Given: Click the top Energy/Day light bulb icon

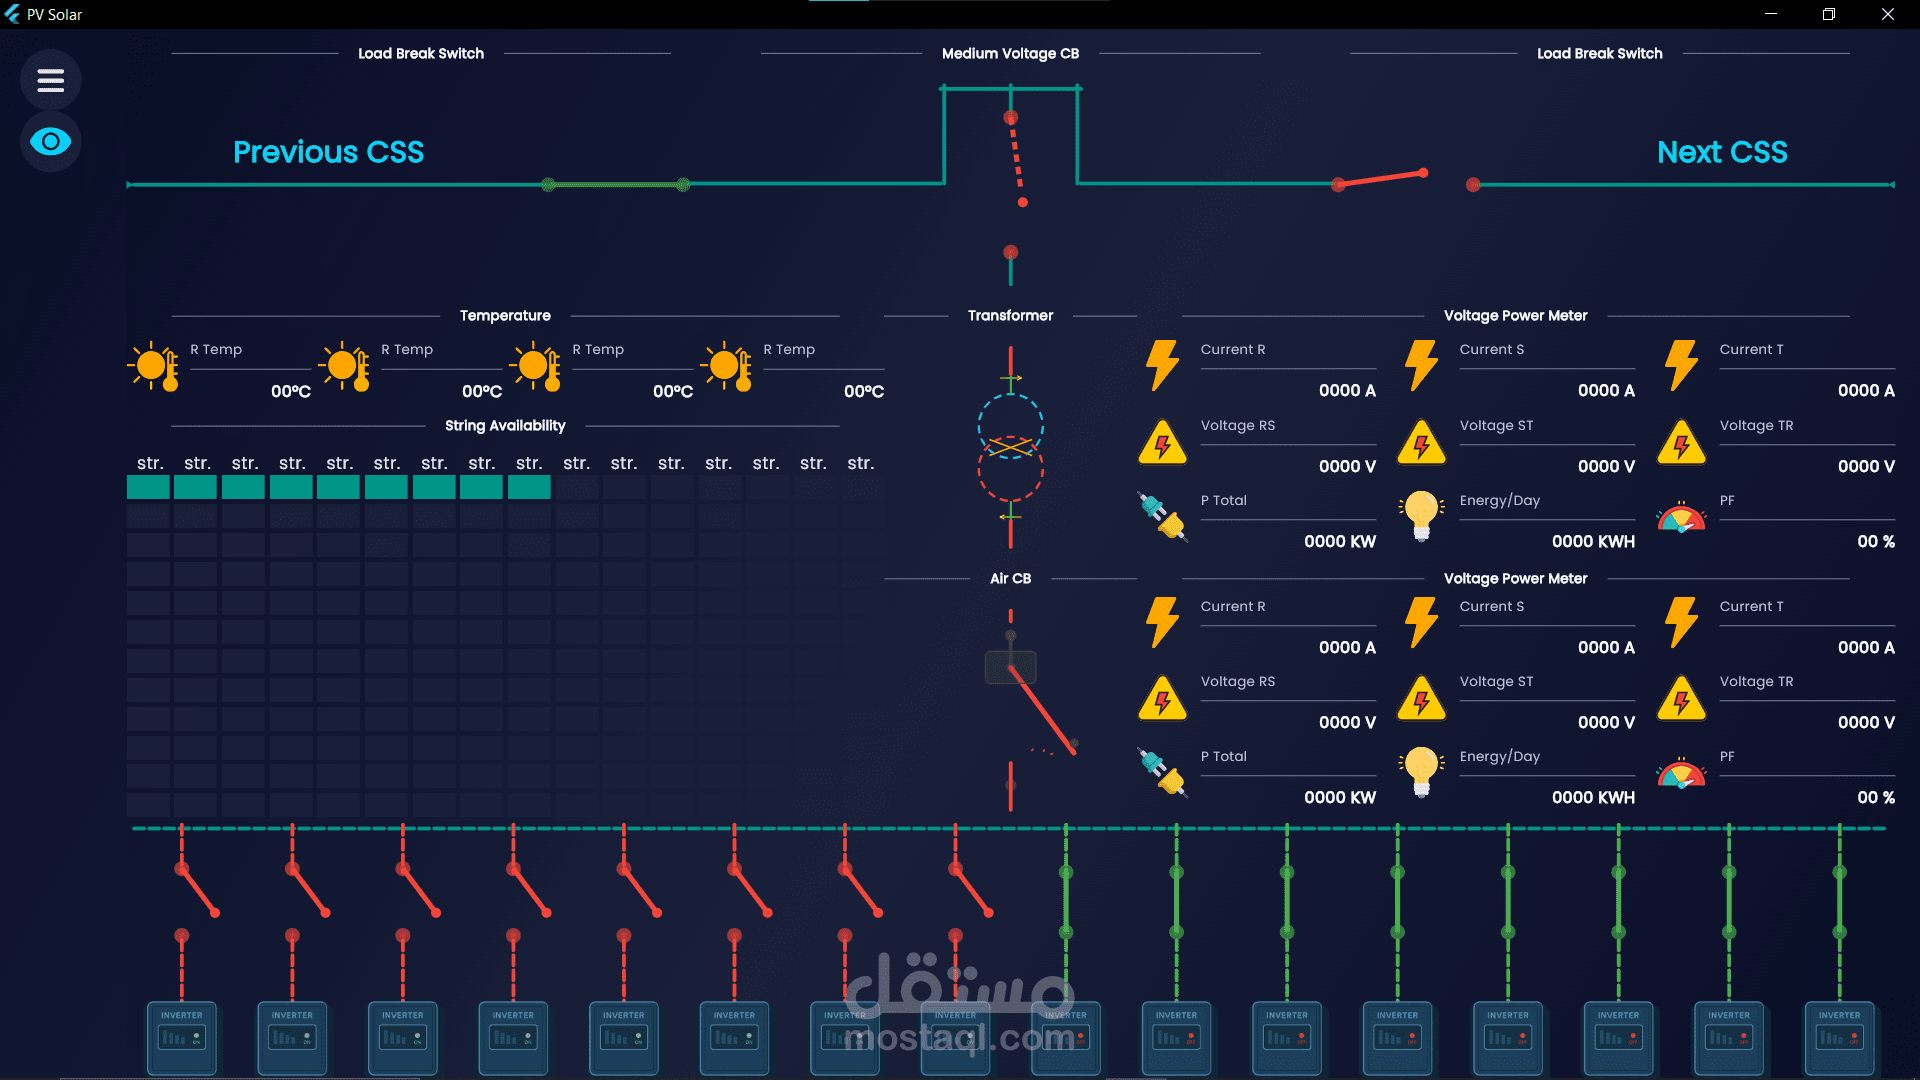Looking at the screenshot, I should click(x=1421, y=516).
